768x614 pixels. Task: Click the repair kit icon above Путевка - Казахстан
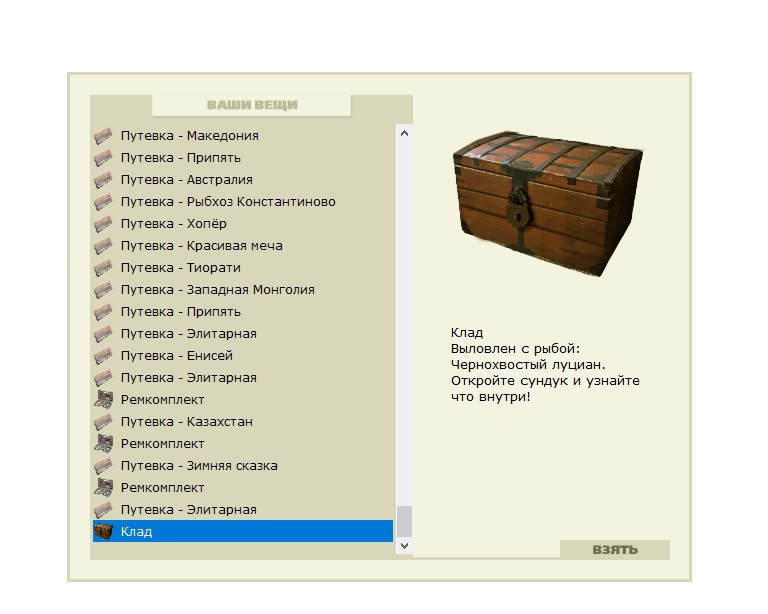click(103, 400)
